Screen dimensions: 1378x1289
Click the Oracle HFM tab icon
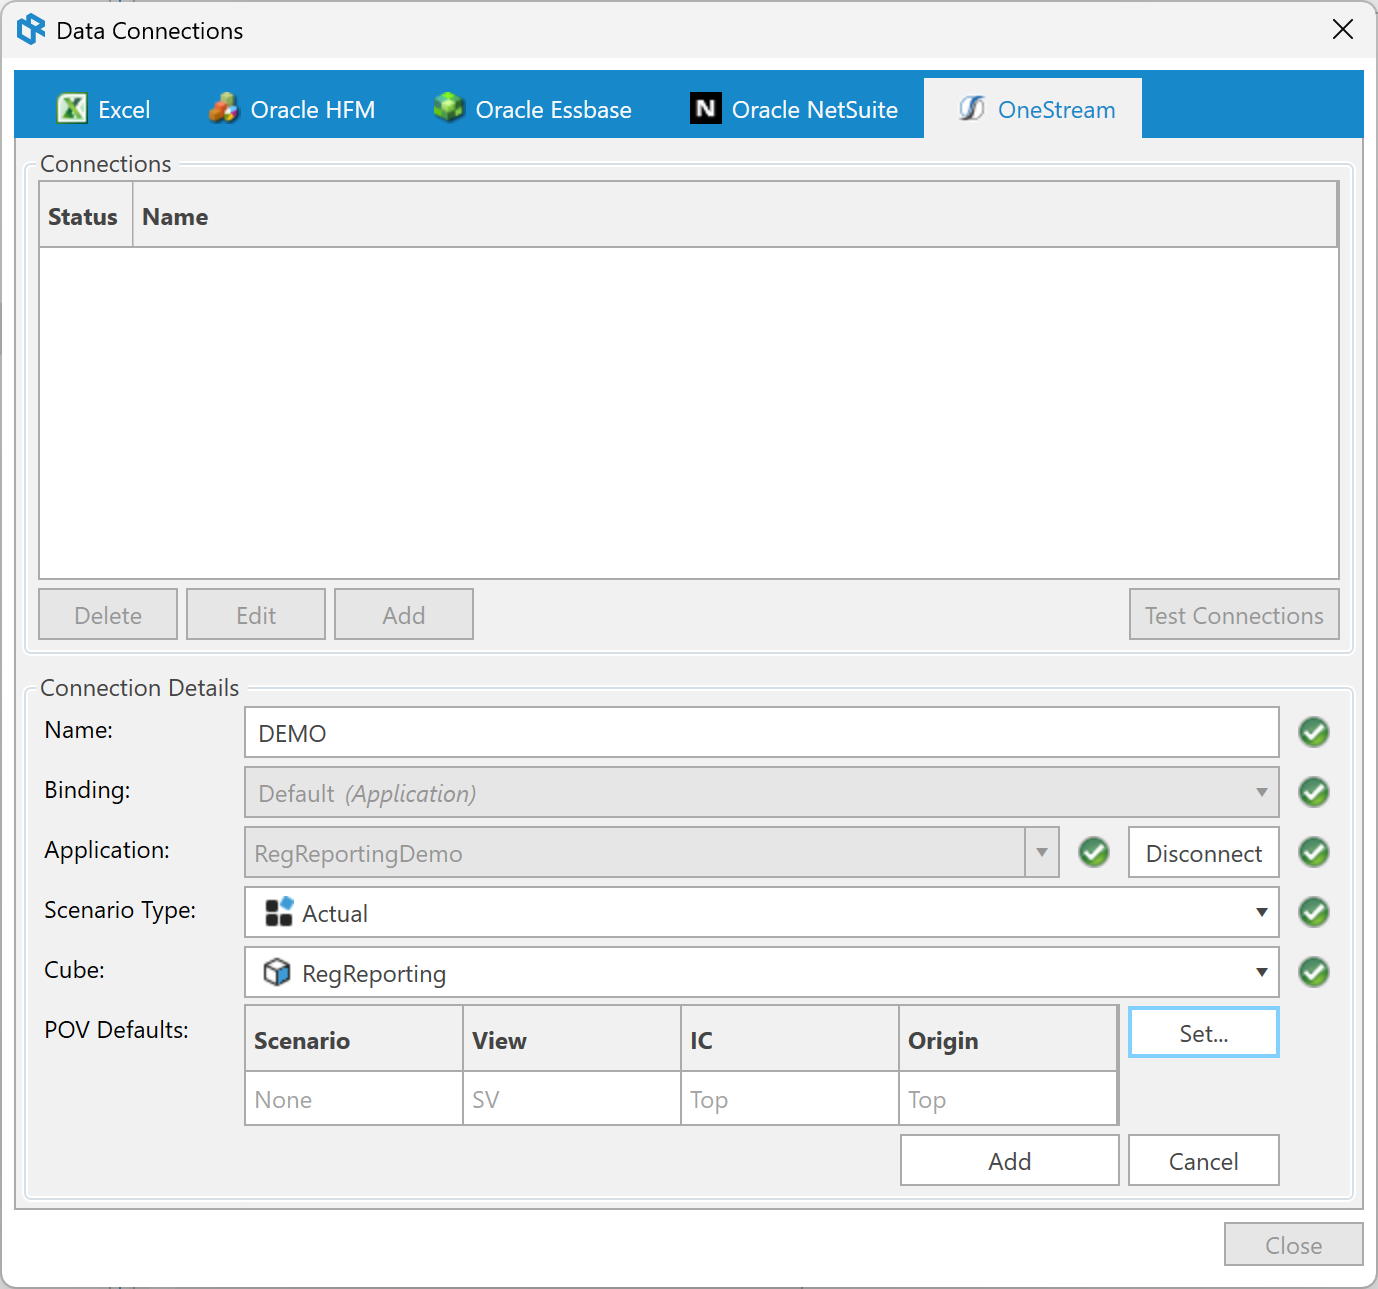(224, 108)
